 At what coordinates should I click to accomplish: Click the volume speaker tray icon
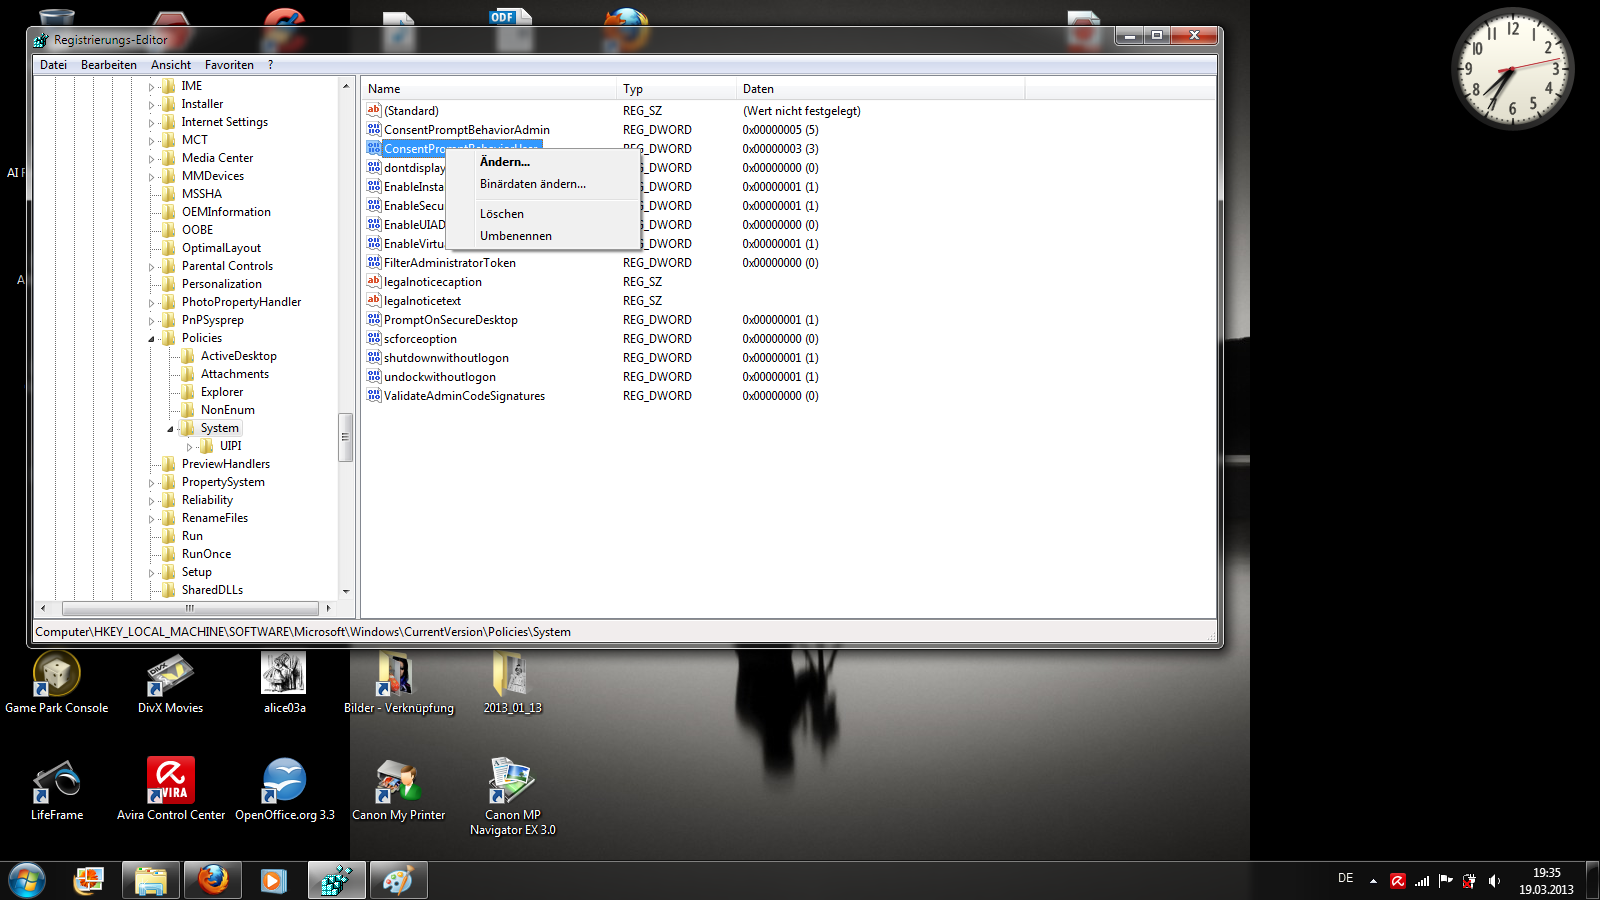click(x=1494, y=881)
